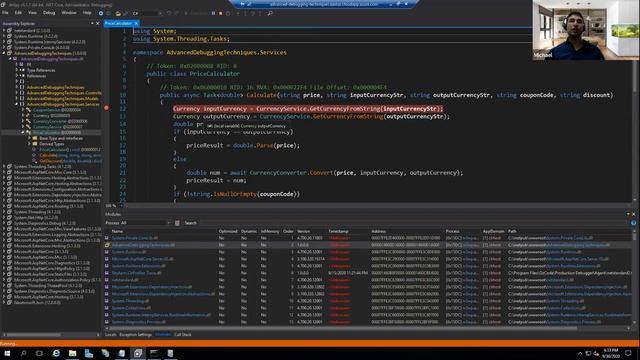
Task: Open Internet Explorer from taskbar
Action: point(56,353)
